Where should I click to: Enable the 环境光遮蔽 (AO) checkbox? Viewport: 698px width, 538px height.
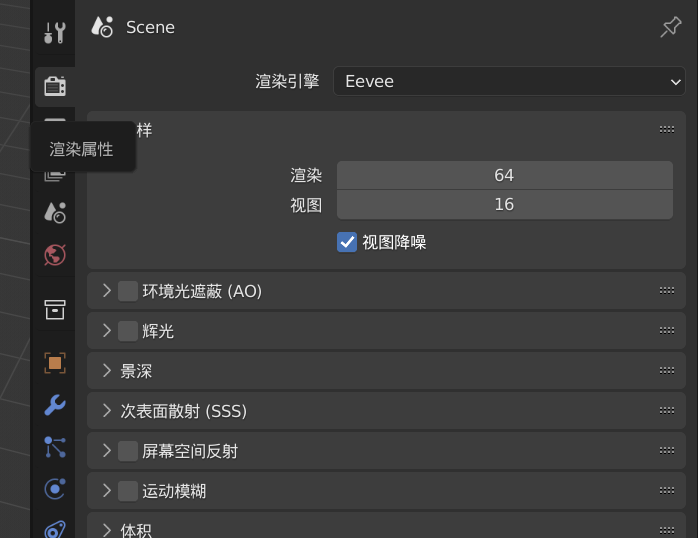(x=128, y=291)
